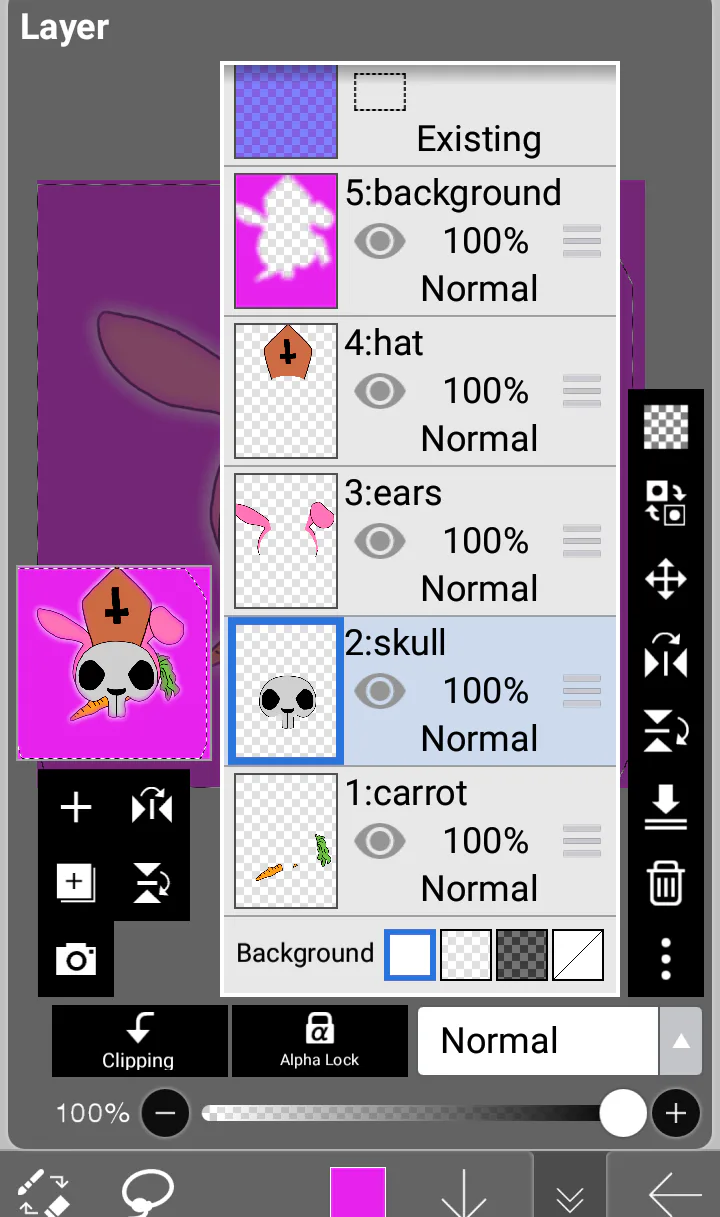Screen dimensions: 720x1217
Task: Enable Alpha Lock button
Action: pyautogui.click(x=320, y=1040)
